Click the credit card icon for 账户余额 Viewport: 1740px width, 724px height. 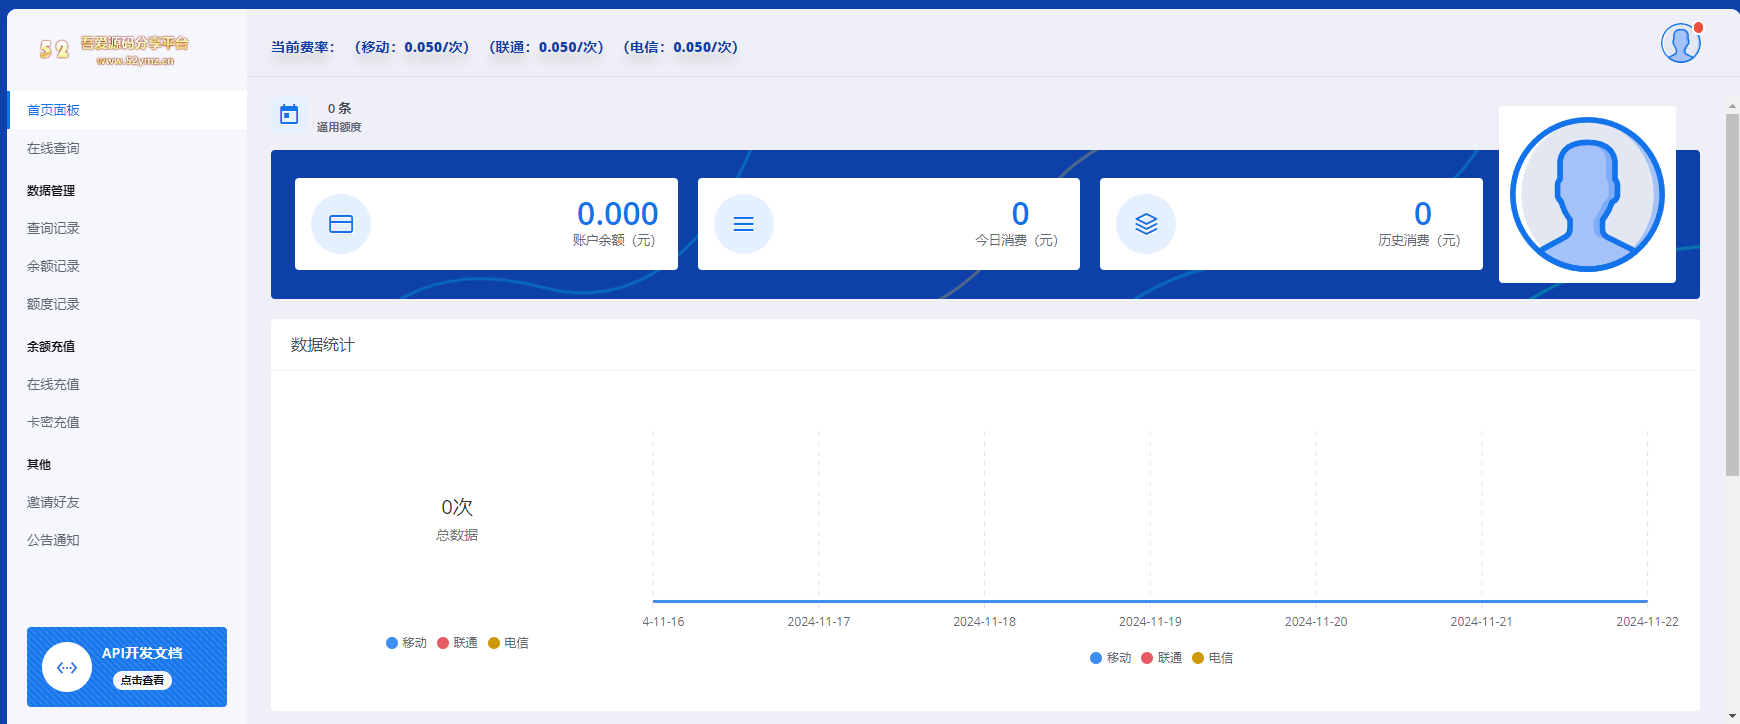tap(341, 224)
